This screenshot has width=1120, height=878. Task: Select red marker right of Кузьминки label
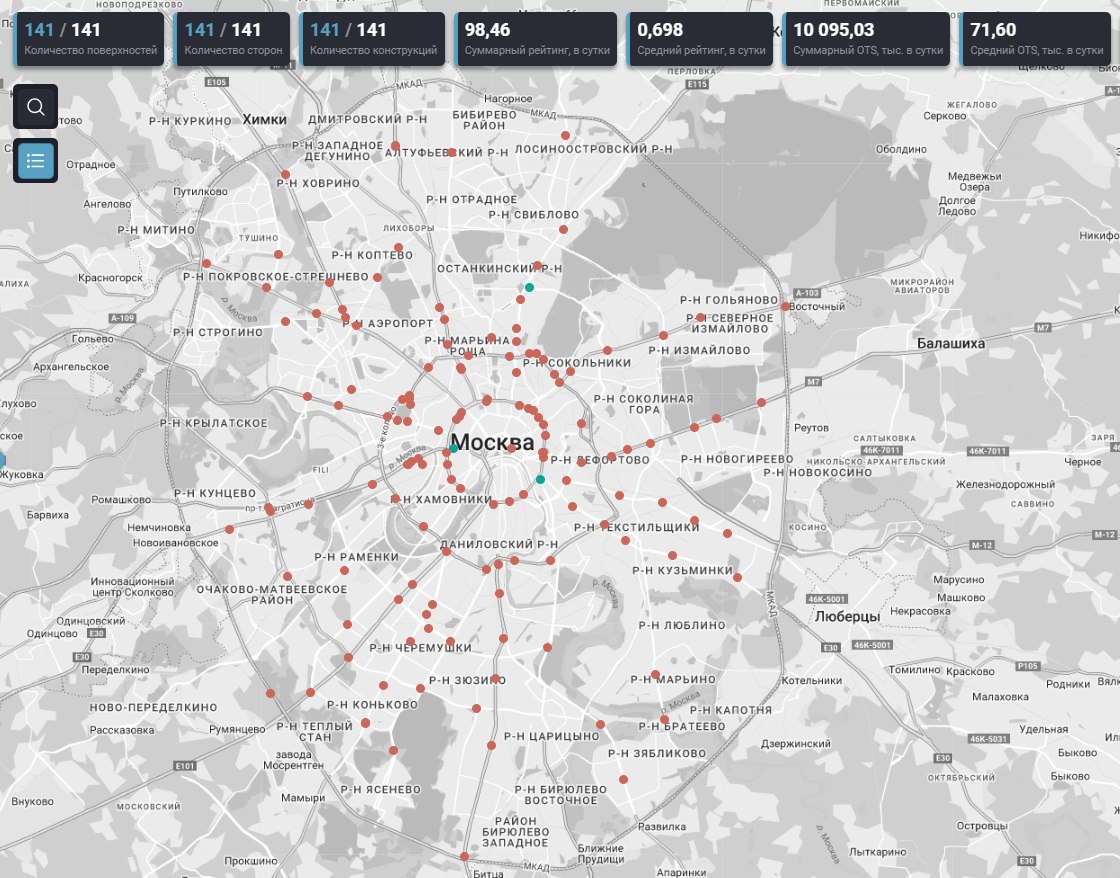pos(737,577)
